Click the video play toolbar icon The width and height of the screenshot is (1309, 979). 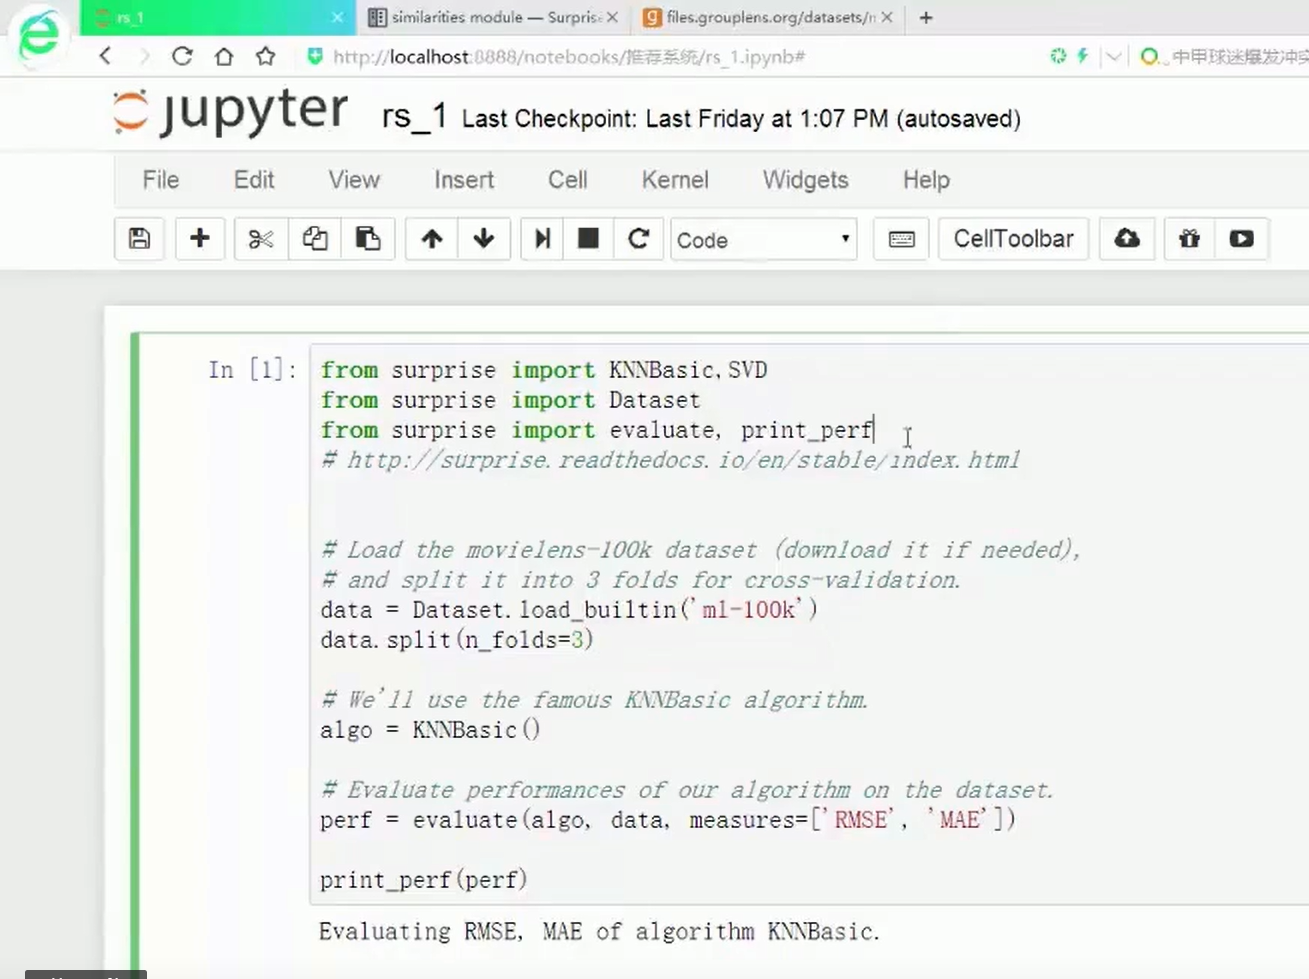click(1242, 239)
